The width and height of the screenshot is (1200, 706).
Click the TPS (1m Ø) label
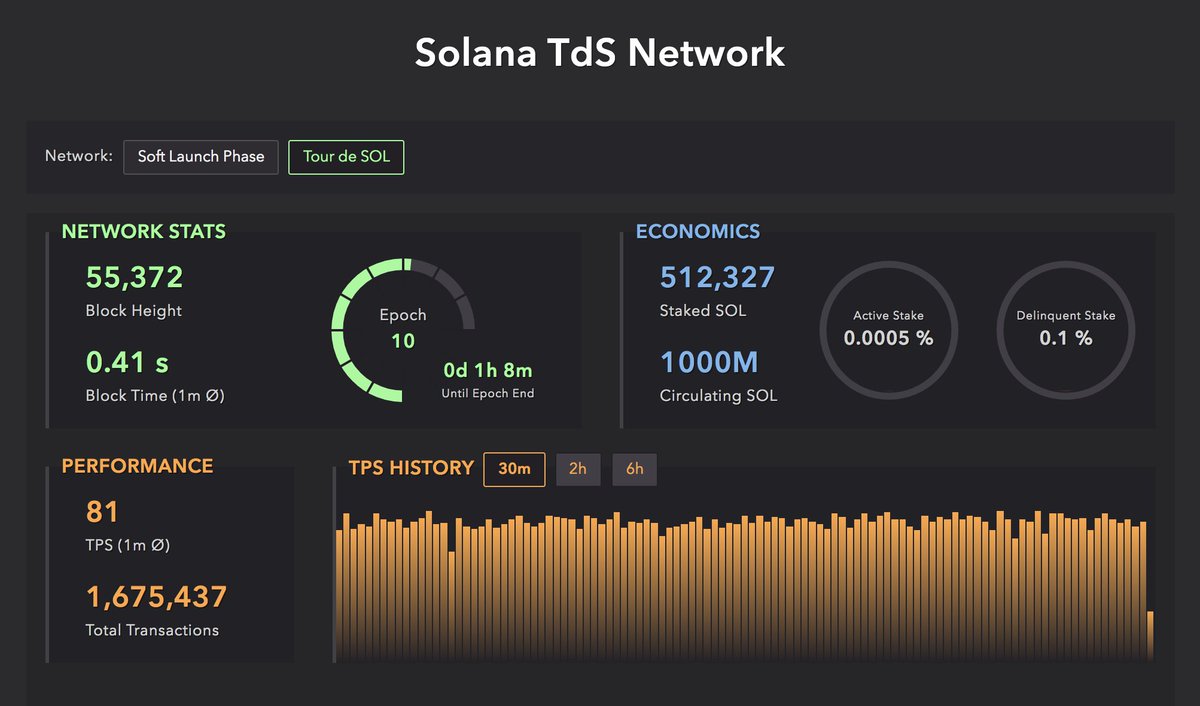tap(126, 546)
